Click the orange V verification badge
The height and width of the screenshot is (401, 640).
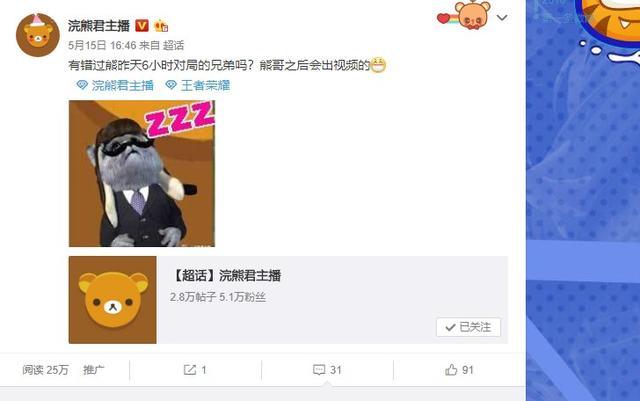142,26
